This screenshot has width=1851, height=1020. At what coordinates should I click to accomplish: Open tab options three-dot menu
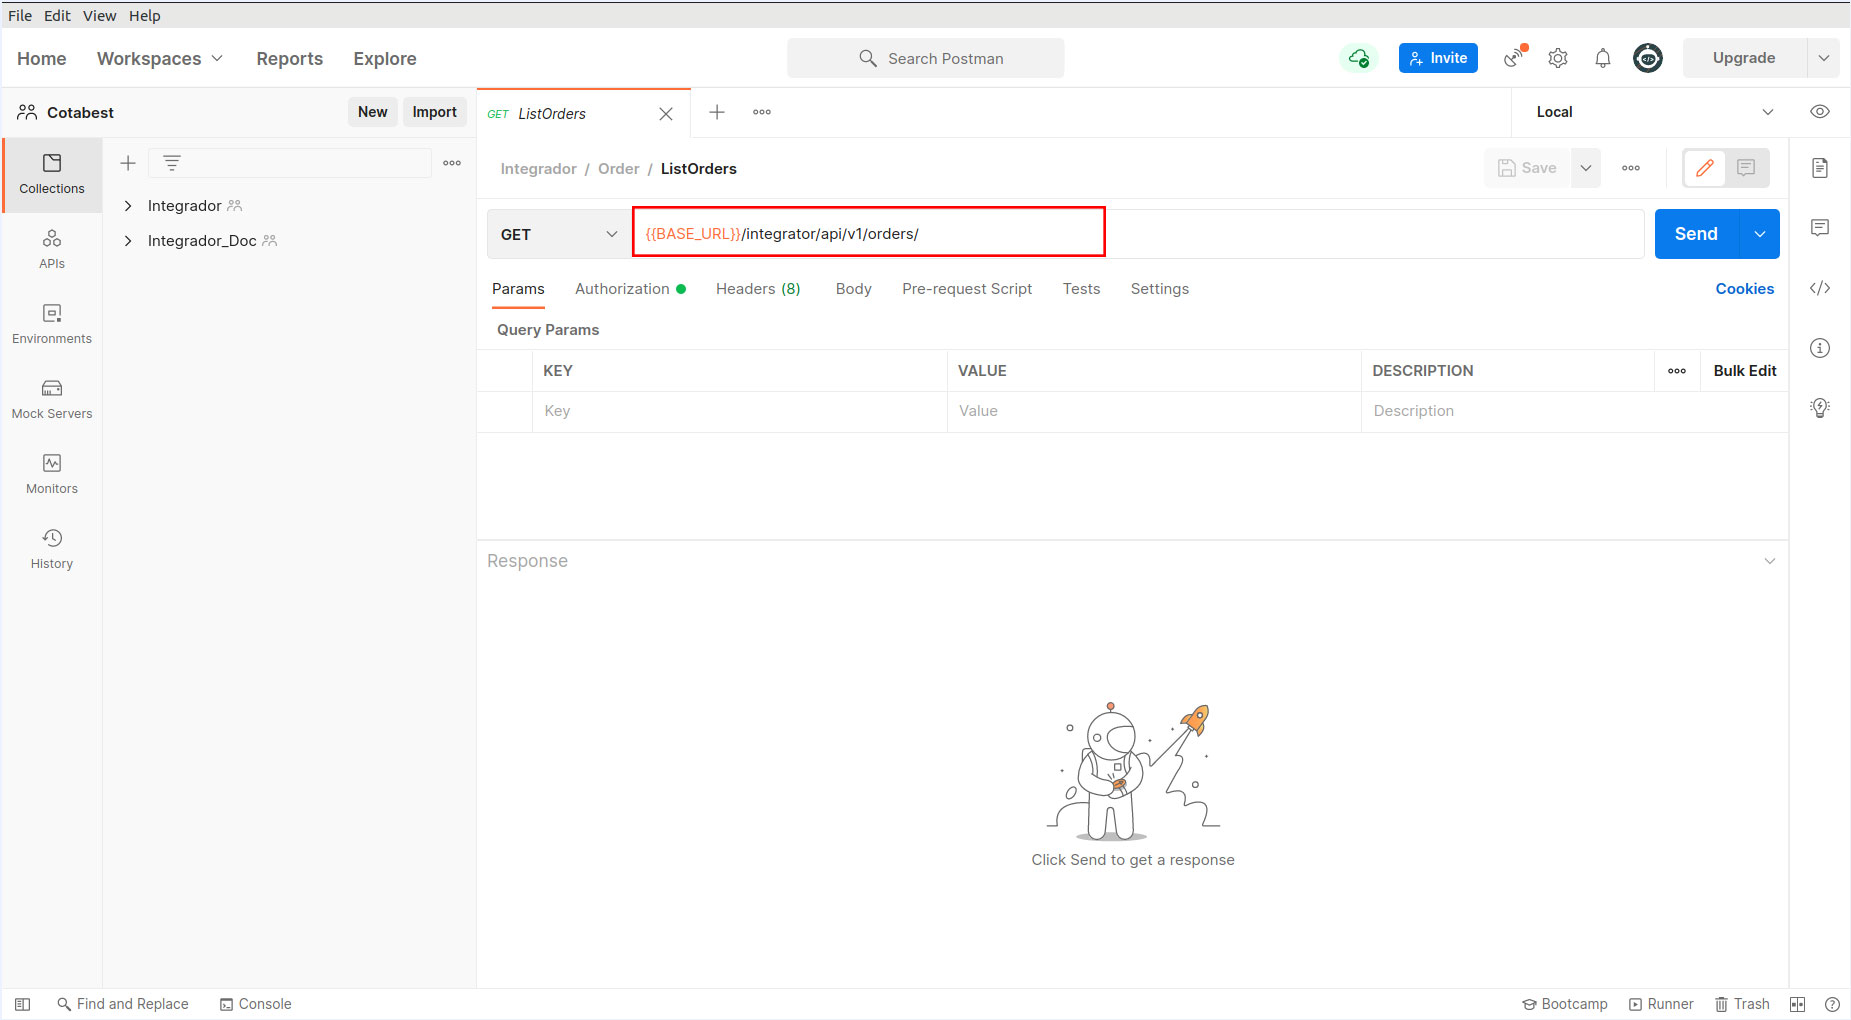tap(762, 112)
